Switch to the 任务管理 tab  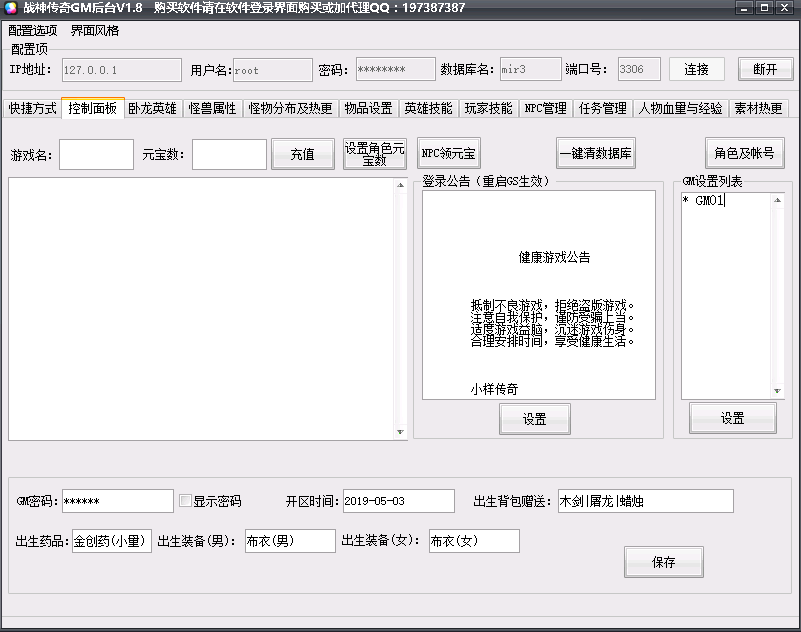point(601,107)
